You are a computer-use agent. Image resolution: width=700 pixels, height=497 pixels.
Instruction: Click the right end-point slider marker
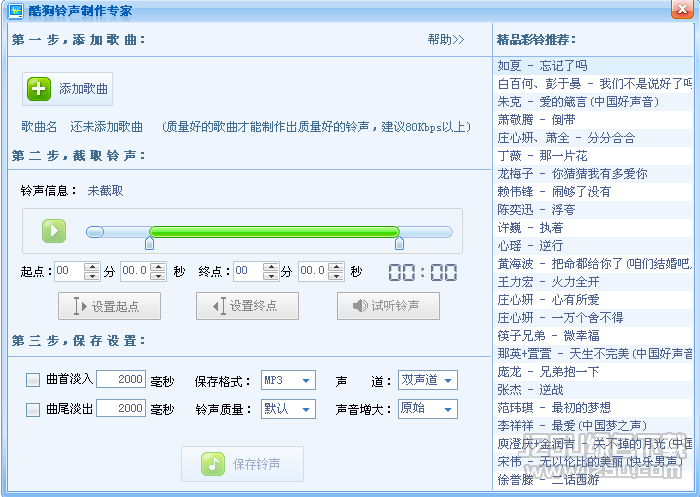[400, 244]
